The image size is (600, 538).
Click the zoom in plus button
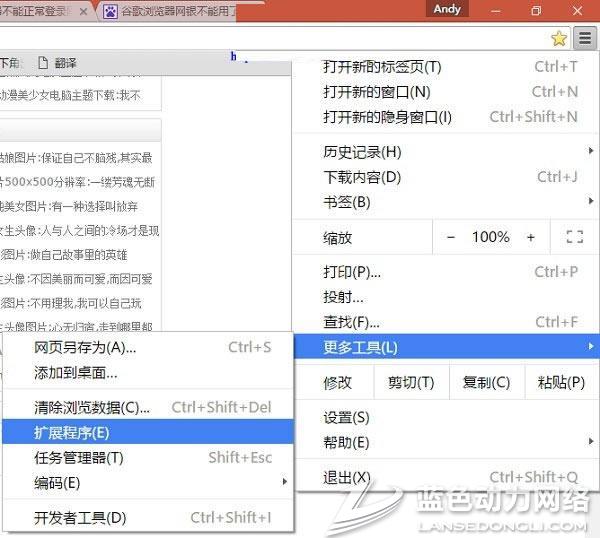point(530,237)
